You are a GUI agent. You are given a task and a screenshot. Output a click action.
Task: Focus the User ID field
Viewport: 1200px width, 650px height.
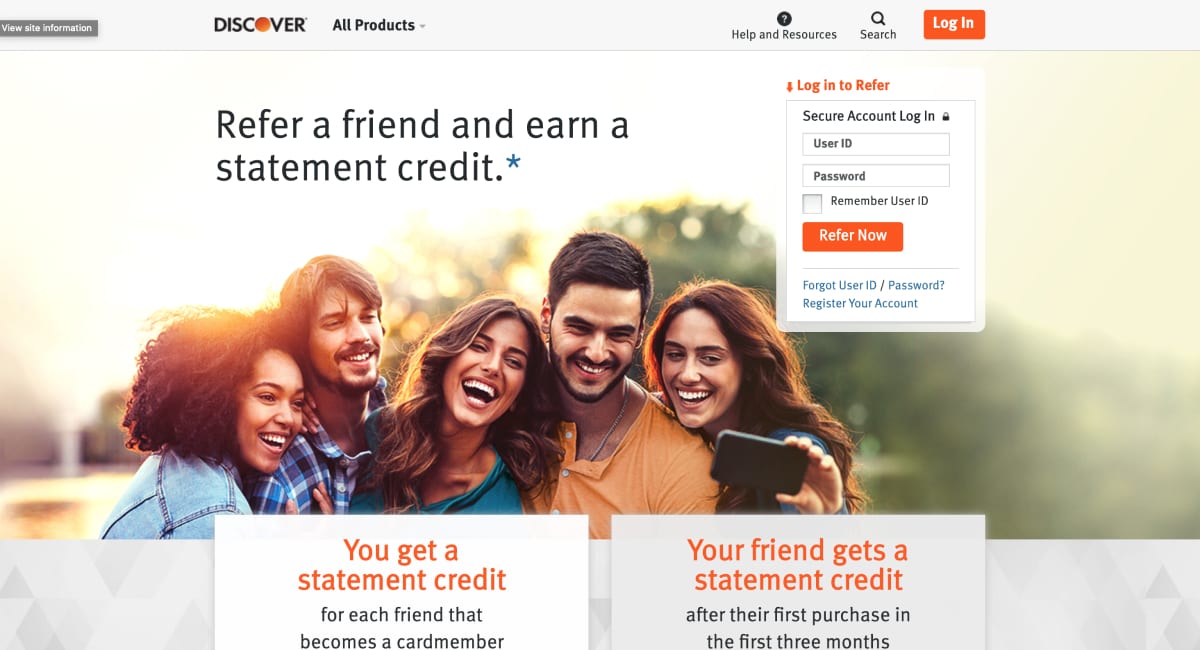coord(876,144)
